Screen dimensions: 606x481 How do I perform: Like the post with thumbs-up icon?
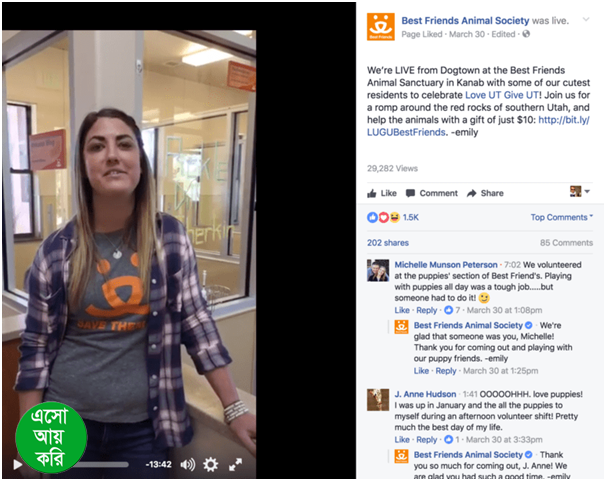(x=381, y=193)
